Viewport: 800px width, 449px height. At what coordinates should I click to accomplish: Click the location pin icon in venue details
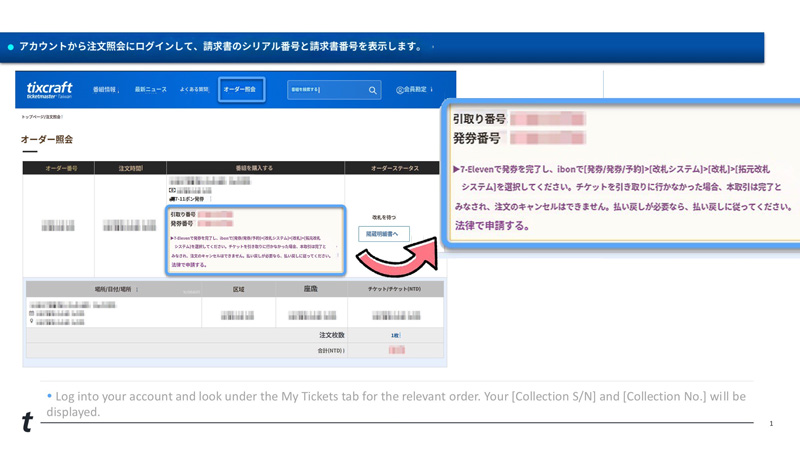[32, 321]
